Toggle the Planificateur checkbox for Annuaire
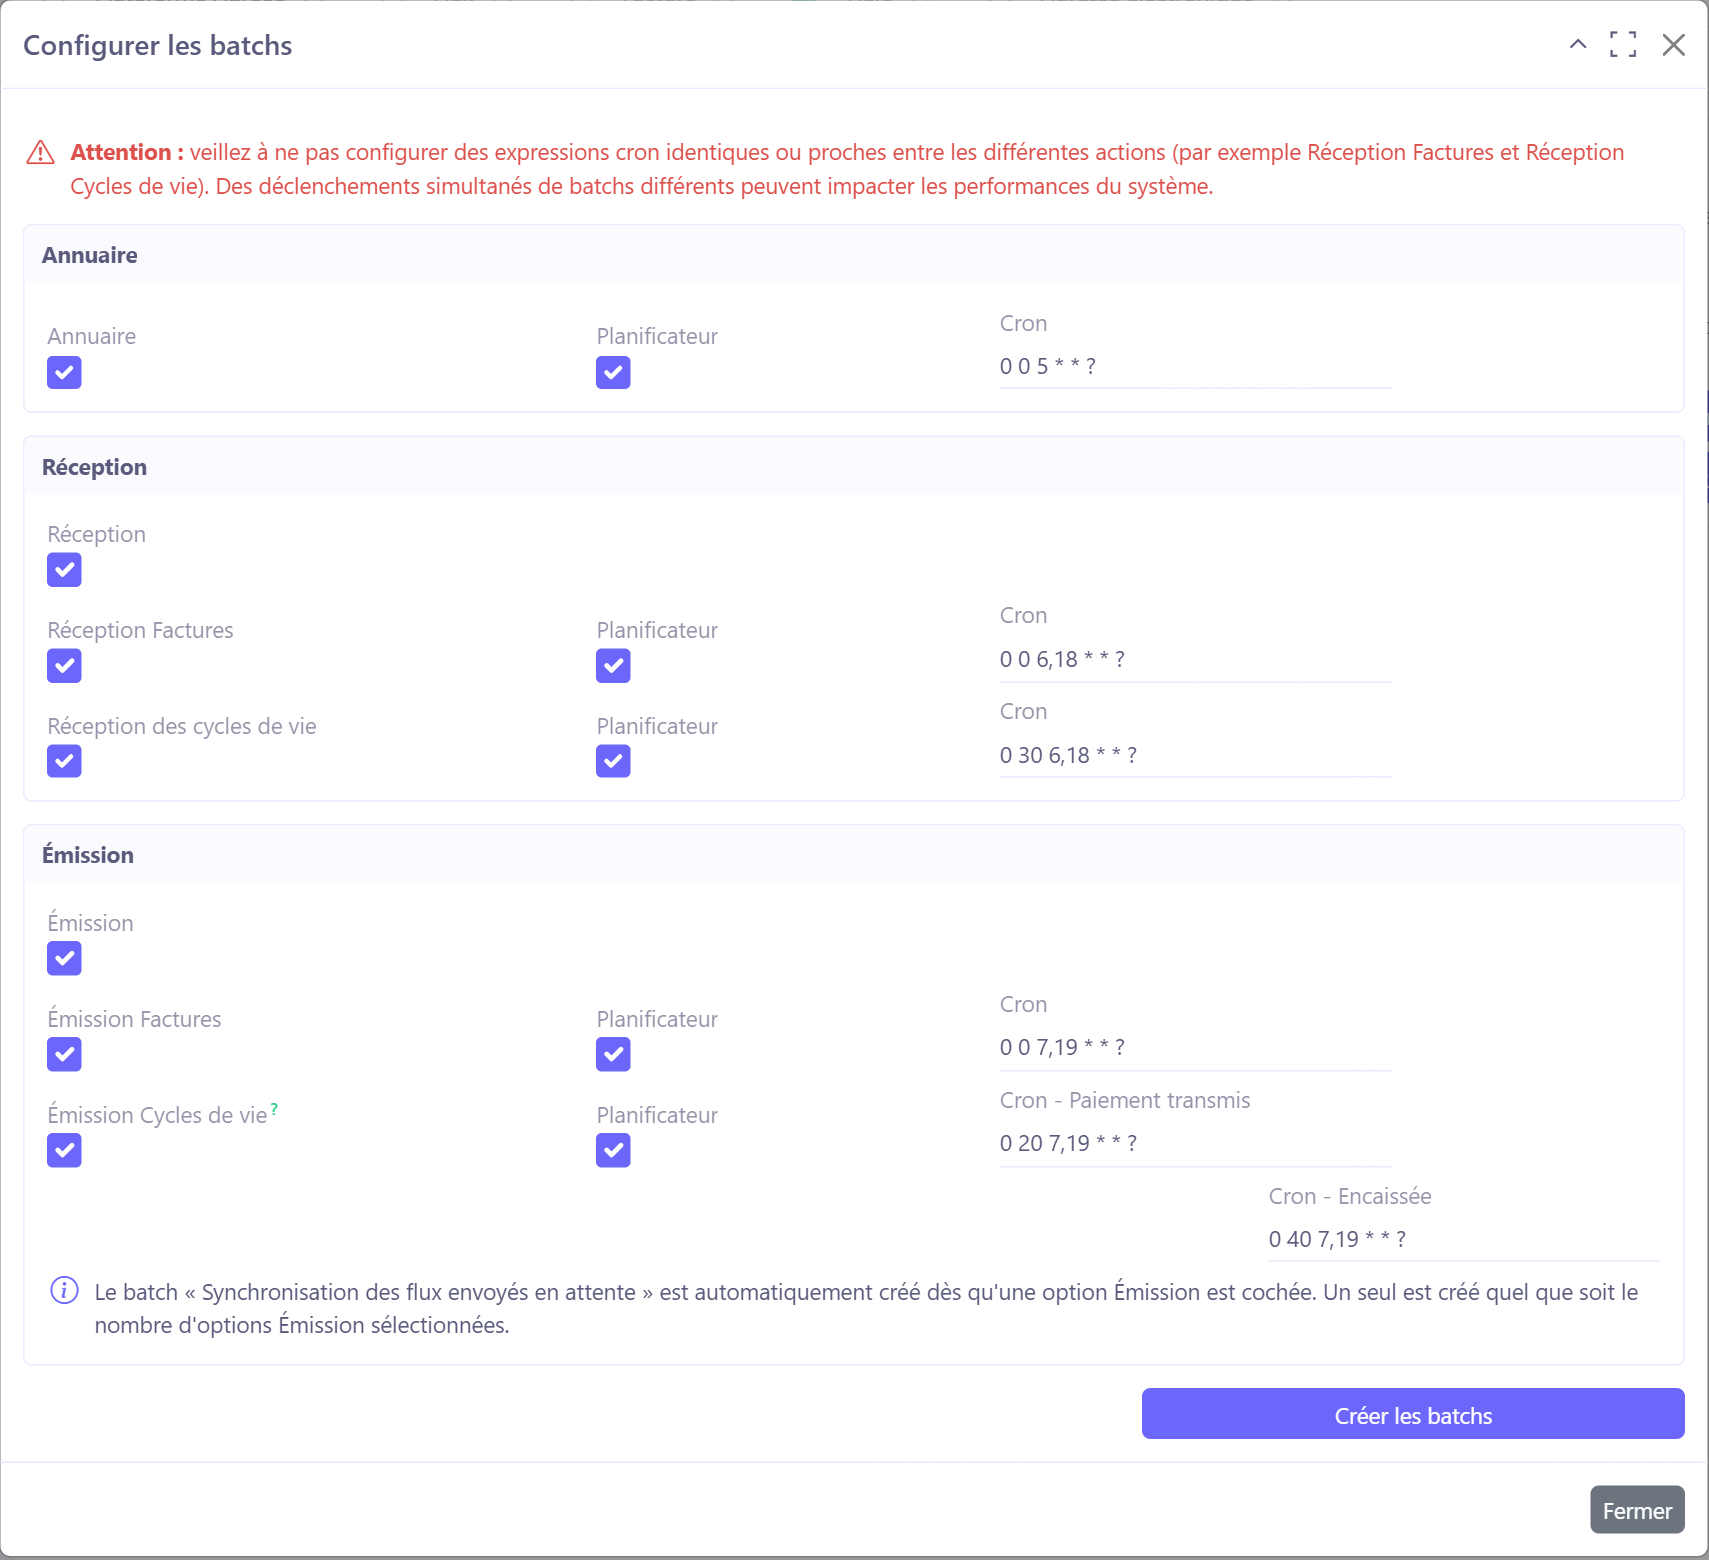 point(613,372)
